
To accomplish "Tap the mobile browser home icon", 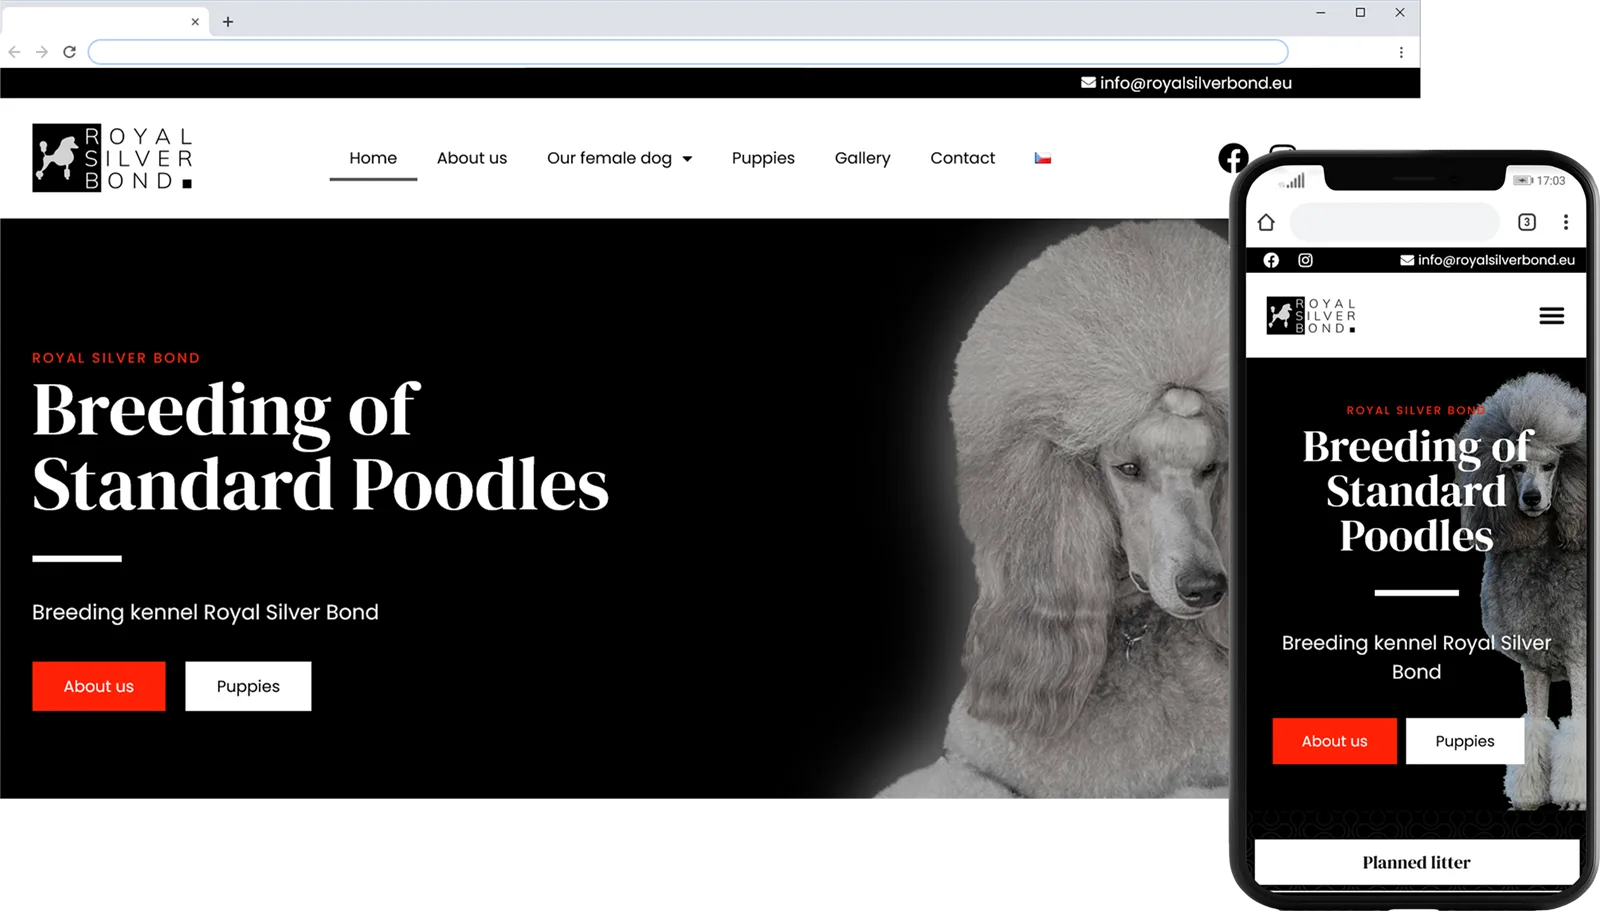I will tap(1266, 222).
